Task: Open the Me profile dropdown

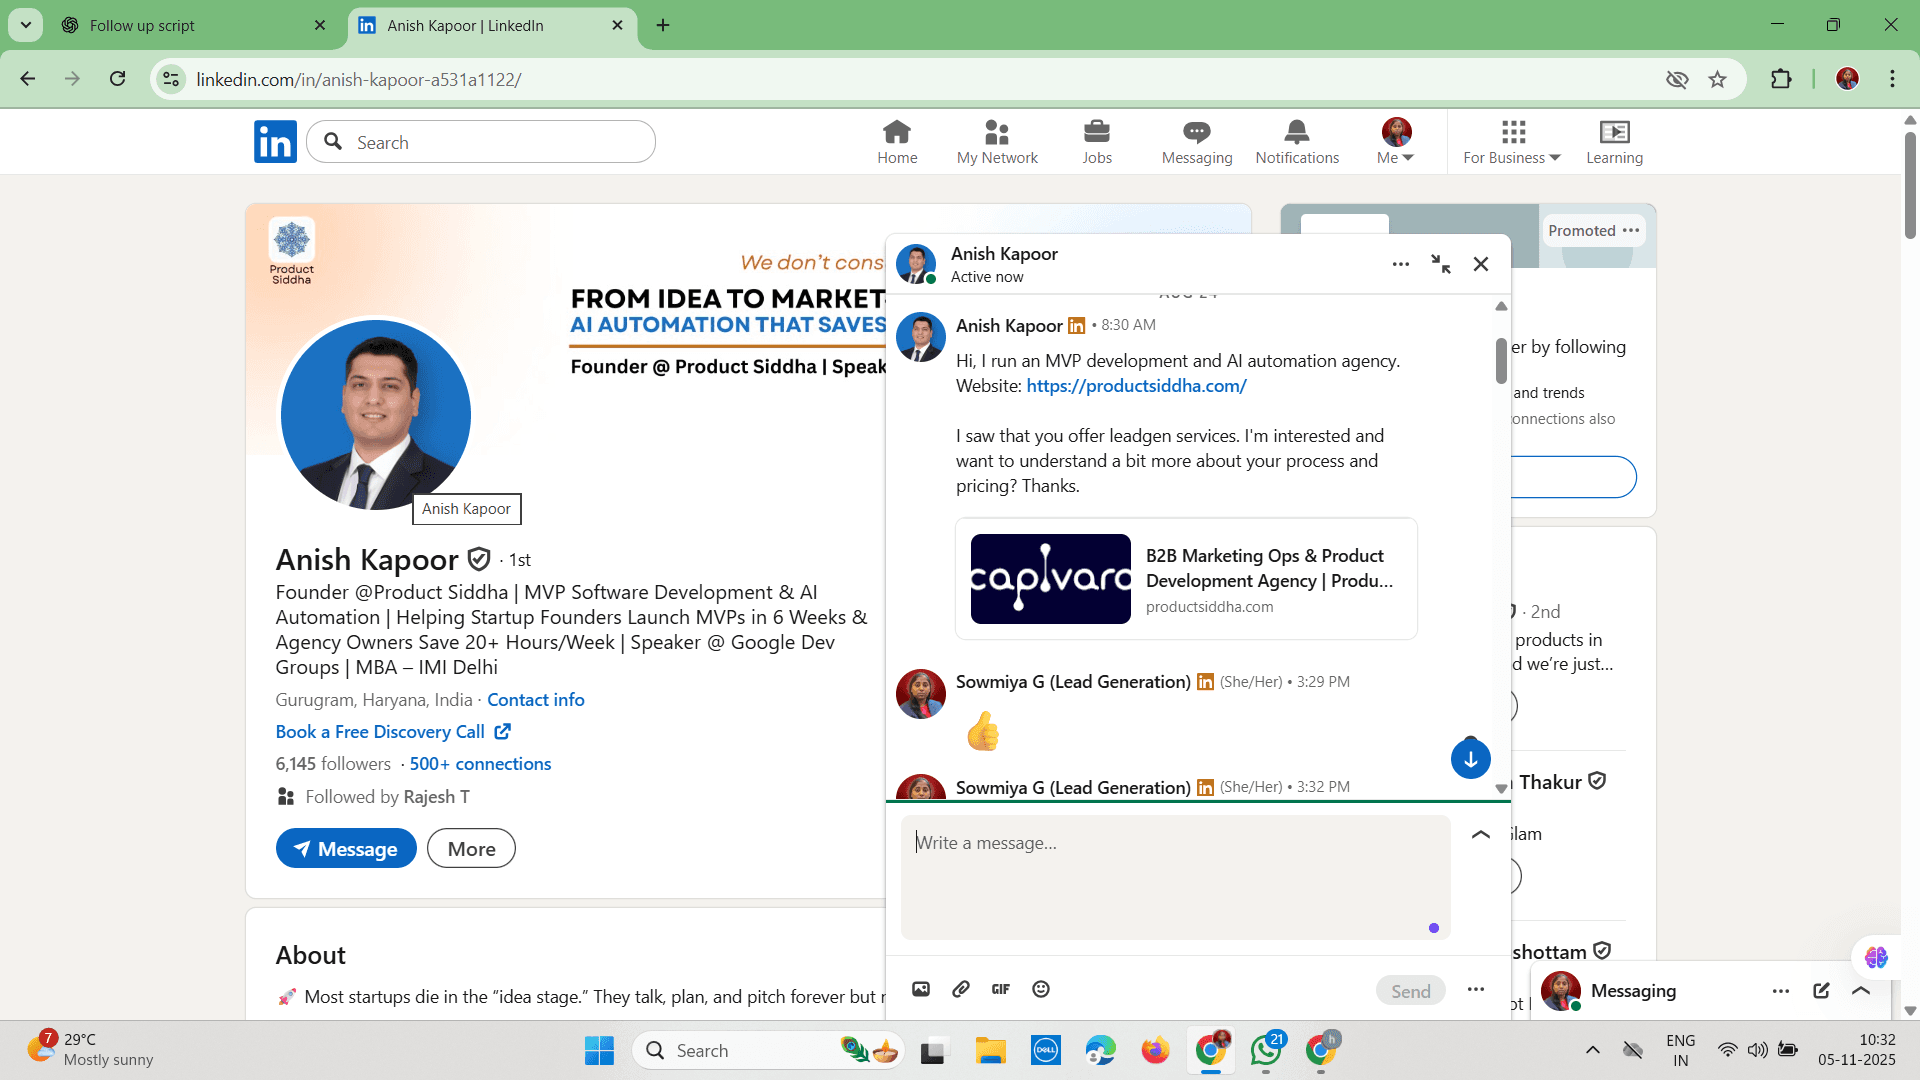Action: pyautogui.click(x=1396, y=142)
